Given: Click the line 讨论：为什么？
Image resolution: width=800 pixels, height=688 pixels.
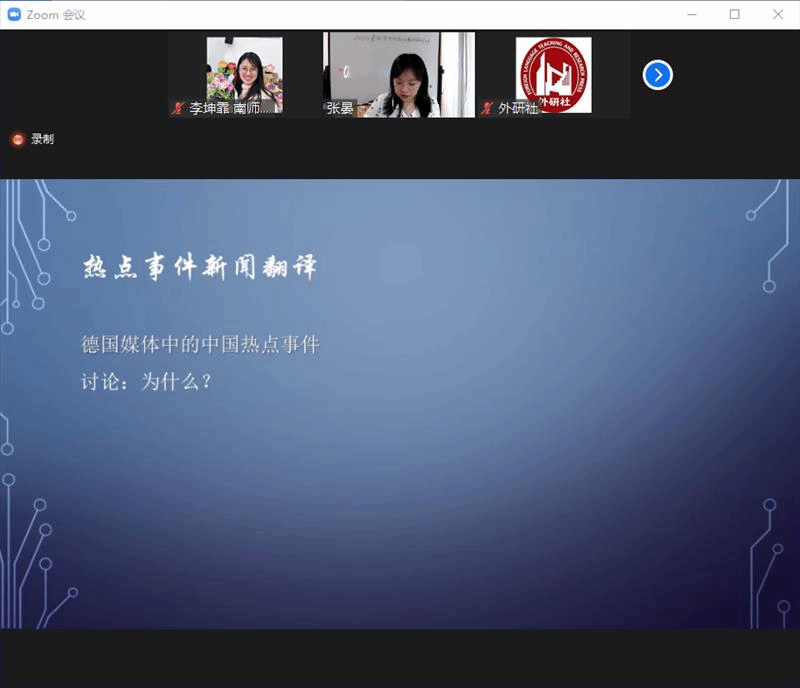Looking at the screenshot, I should 147,381.
